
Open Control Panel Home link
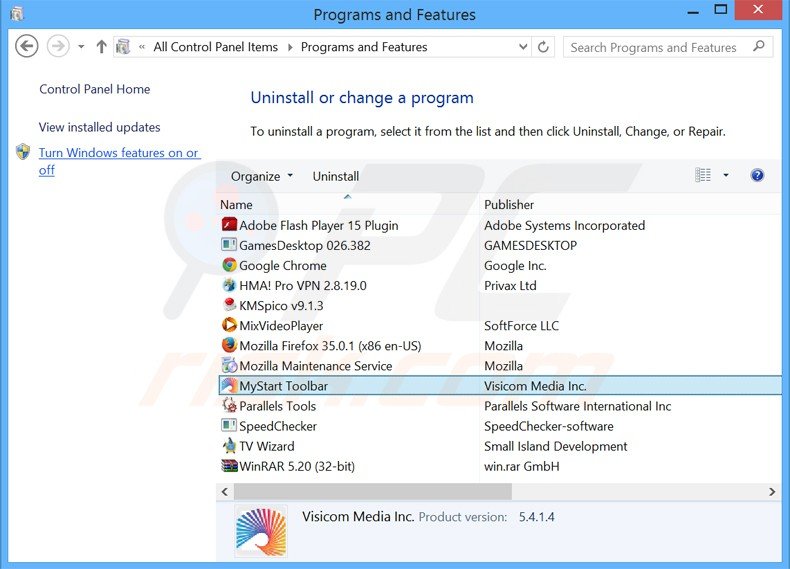point(95,89)
